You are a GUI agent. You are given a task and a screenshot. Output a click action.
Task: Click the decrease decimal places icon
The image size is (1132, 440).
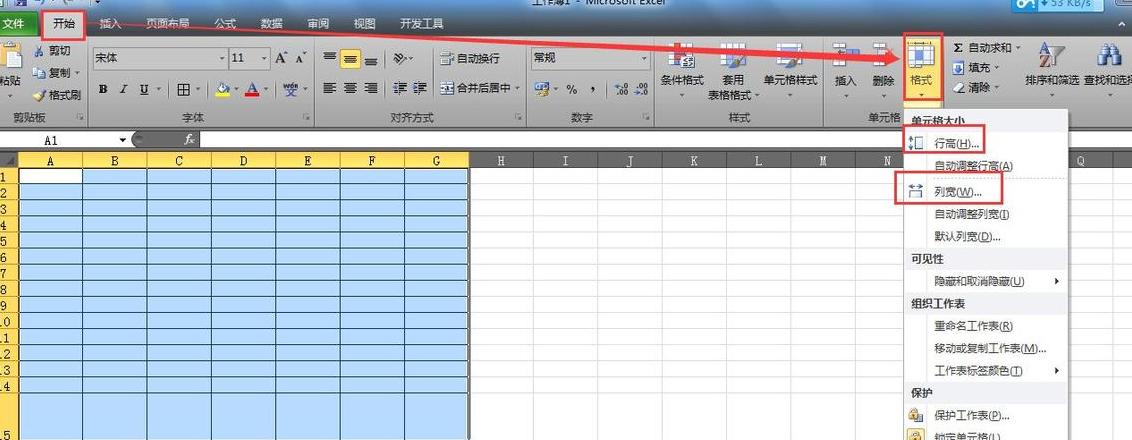click(x=640, y=89)
